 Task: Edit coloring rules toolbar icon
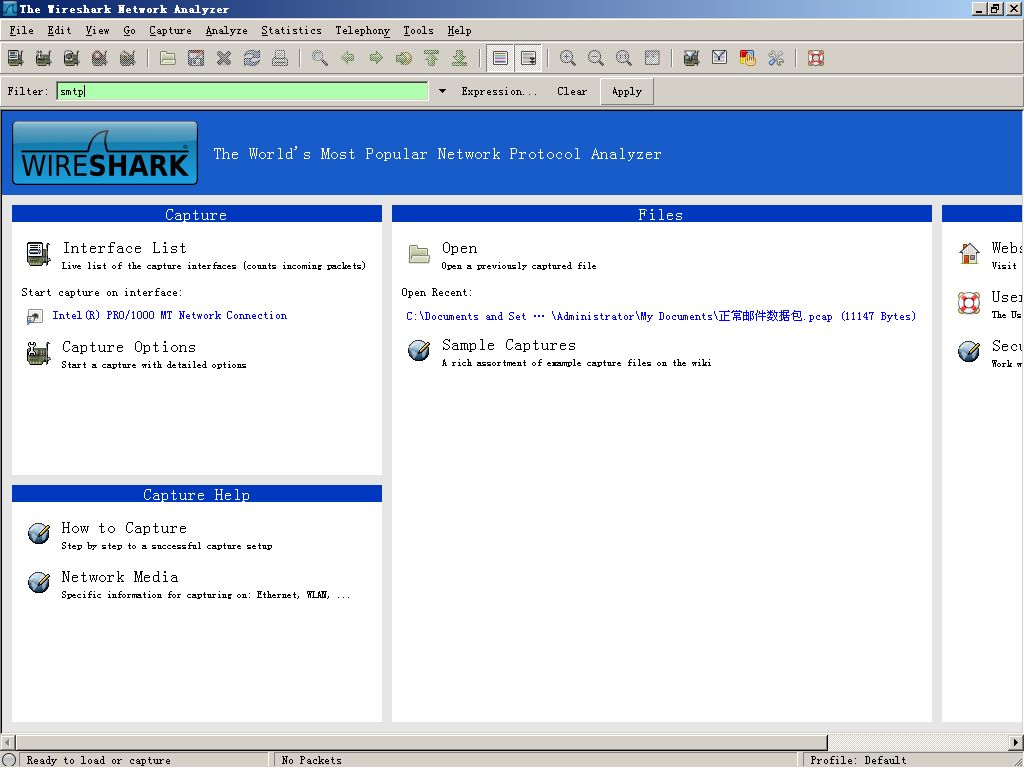click(x=748, y=58)
